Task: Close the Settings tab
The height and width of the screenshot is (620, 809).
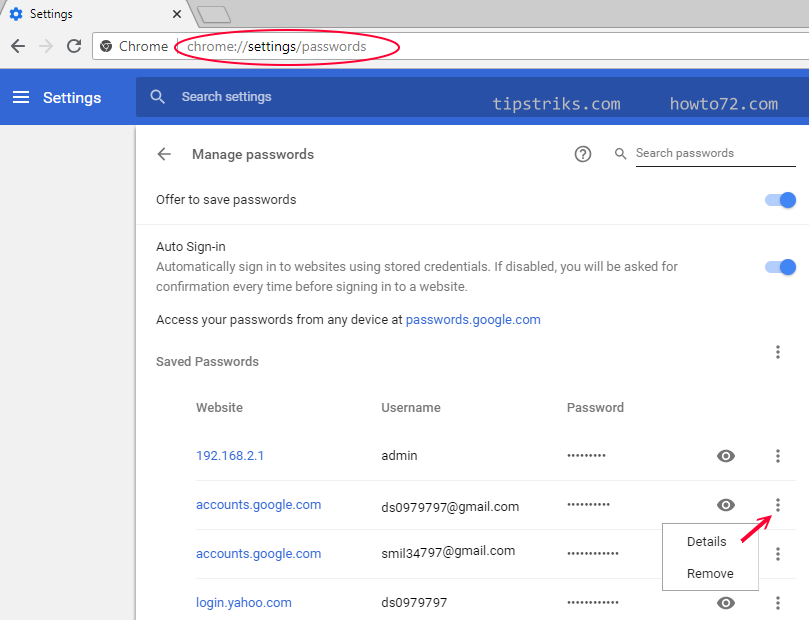Action: pyautogui.click(x=177, y=14)
